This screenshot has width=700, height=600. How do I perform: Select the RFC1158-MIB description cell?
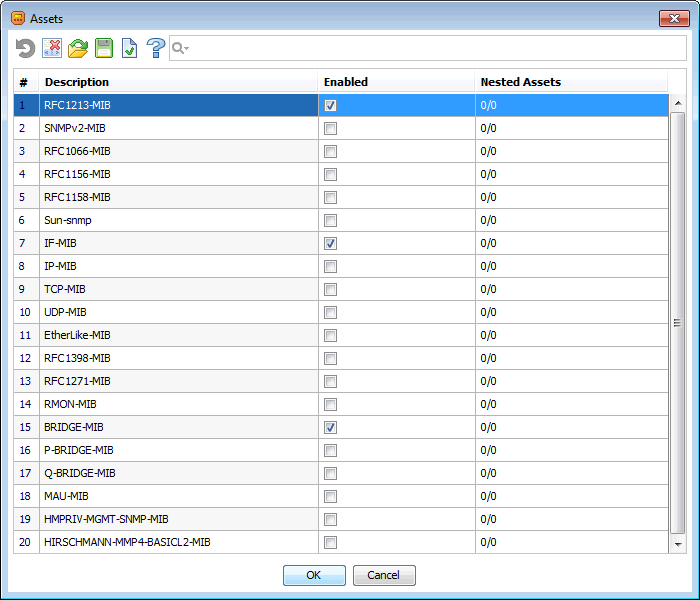coord(179,197)
